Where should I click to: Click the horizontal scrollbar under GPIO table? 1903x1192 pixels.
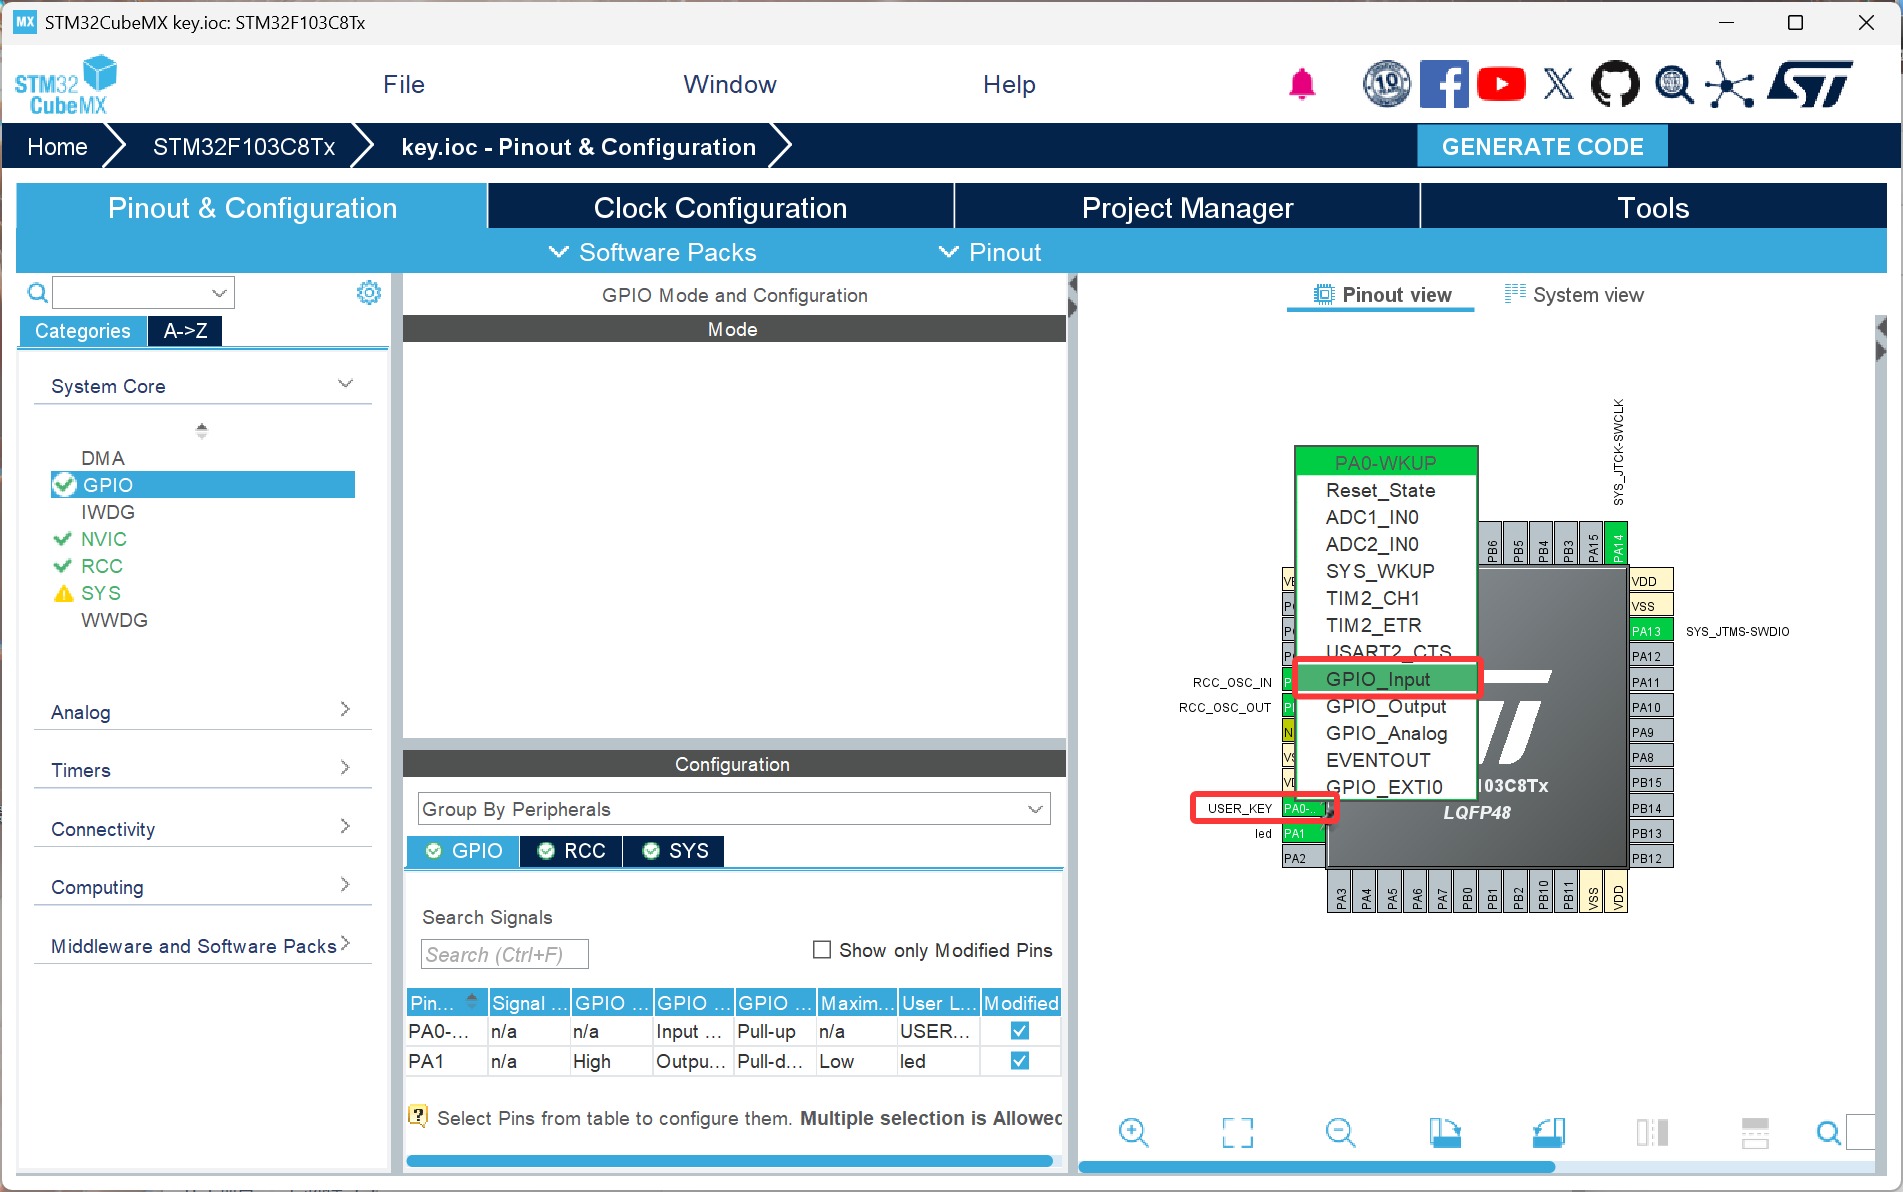(x=729, y=1161)
